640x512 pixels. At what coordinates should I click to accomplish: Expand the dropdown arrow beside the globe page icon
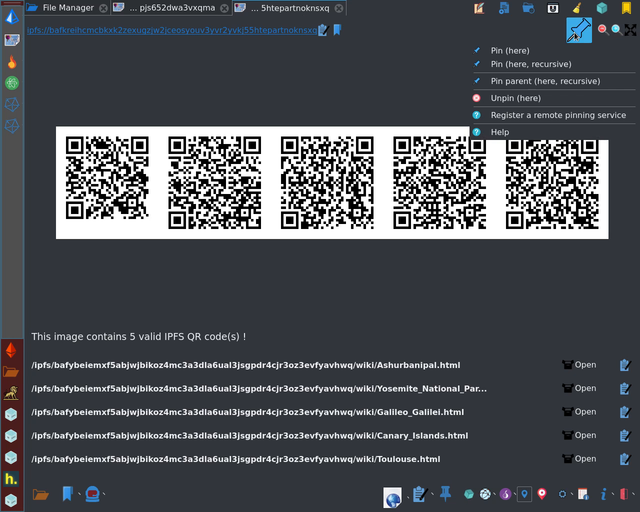pos(408,496)
